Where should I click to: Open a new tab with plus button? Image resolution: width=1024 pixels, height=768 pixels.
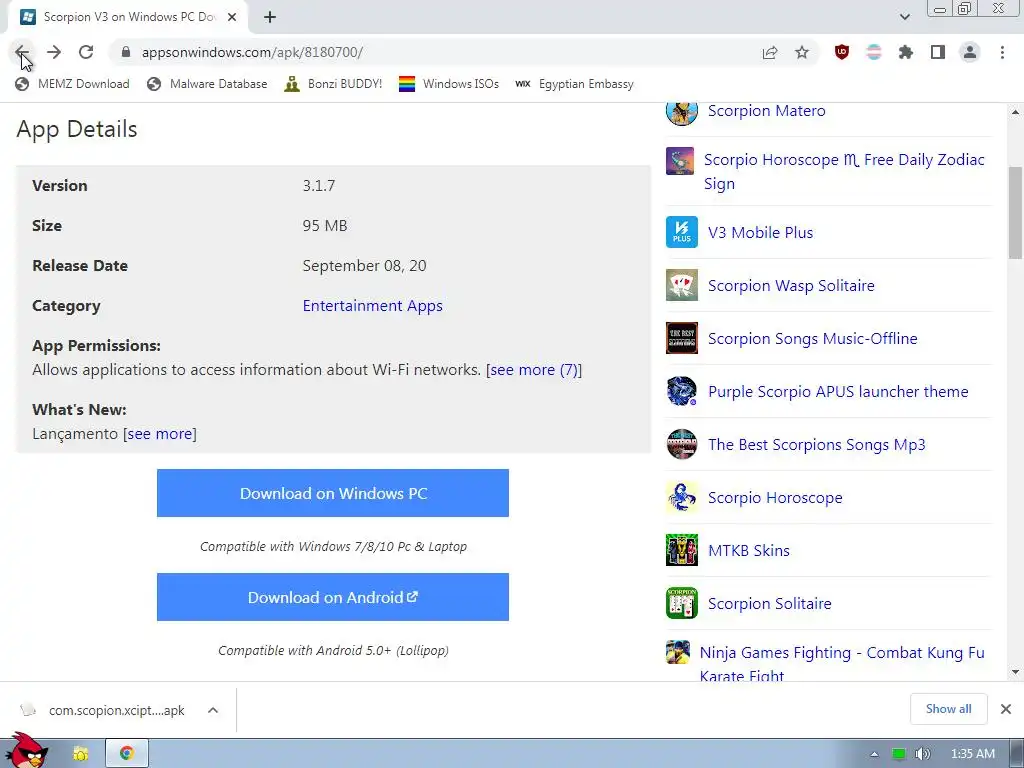click(x=270, y=18)
